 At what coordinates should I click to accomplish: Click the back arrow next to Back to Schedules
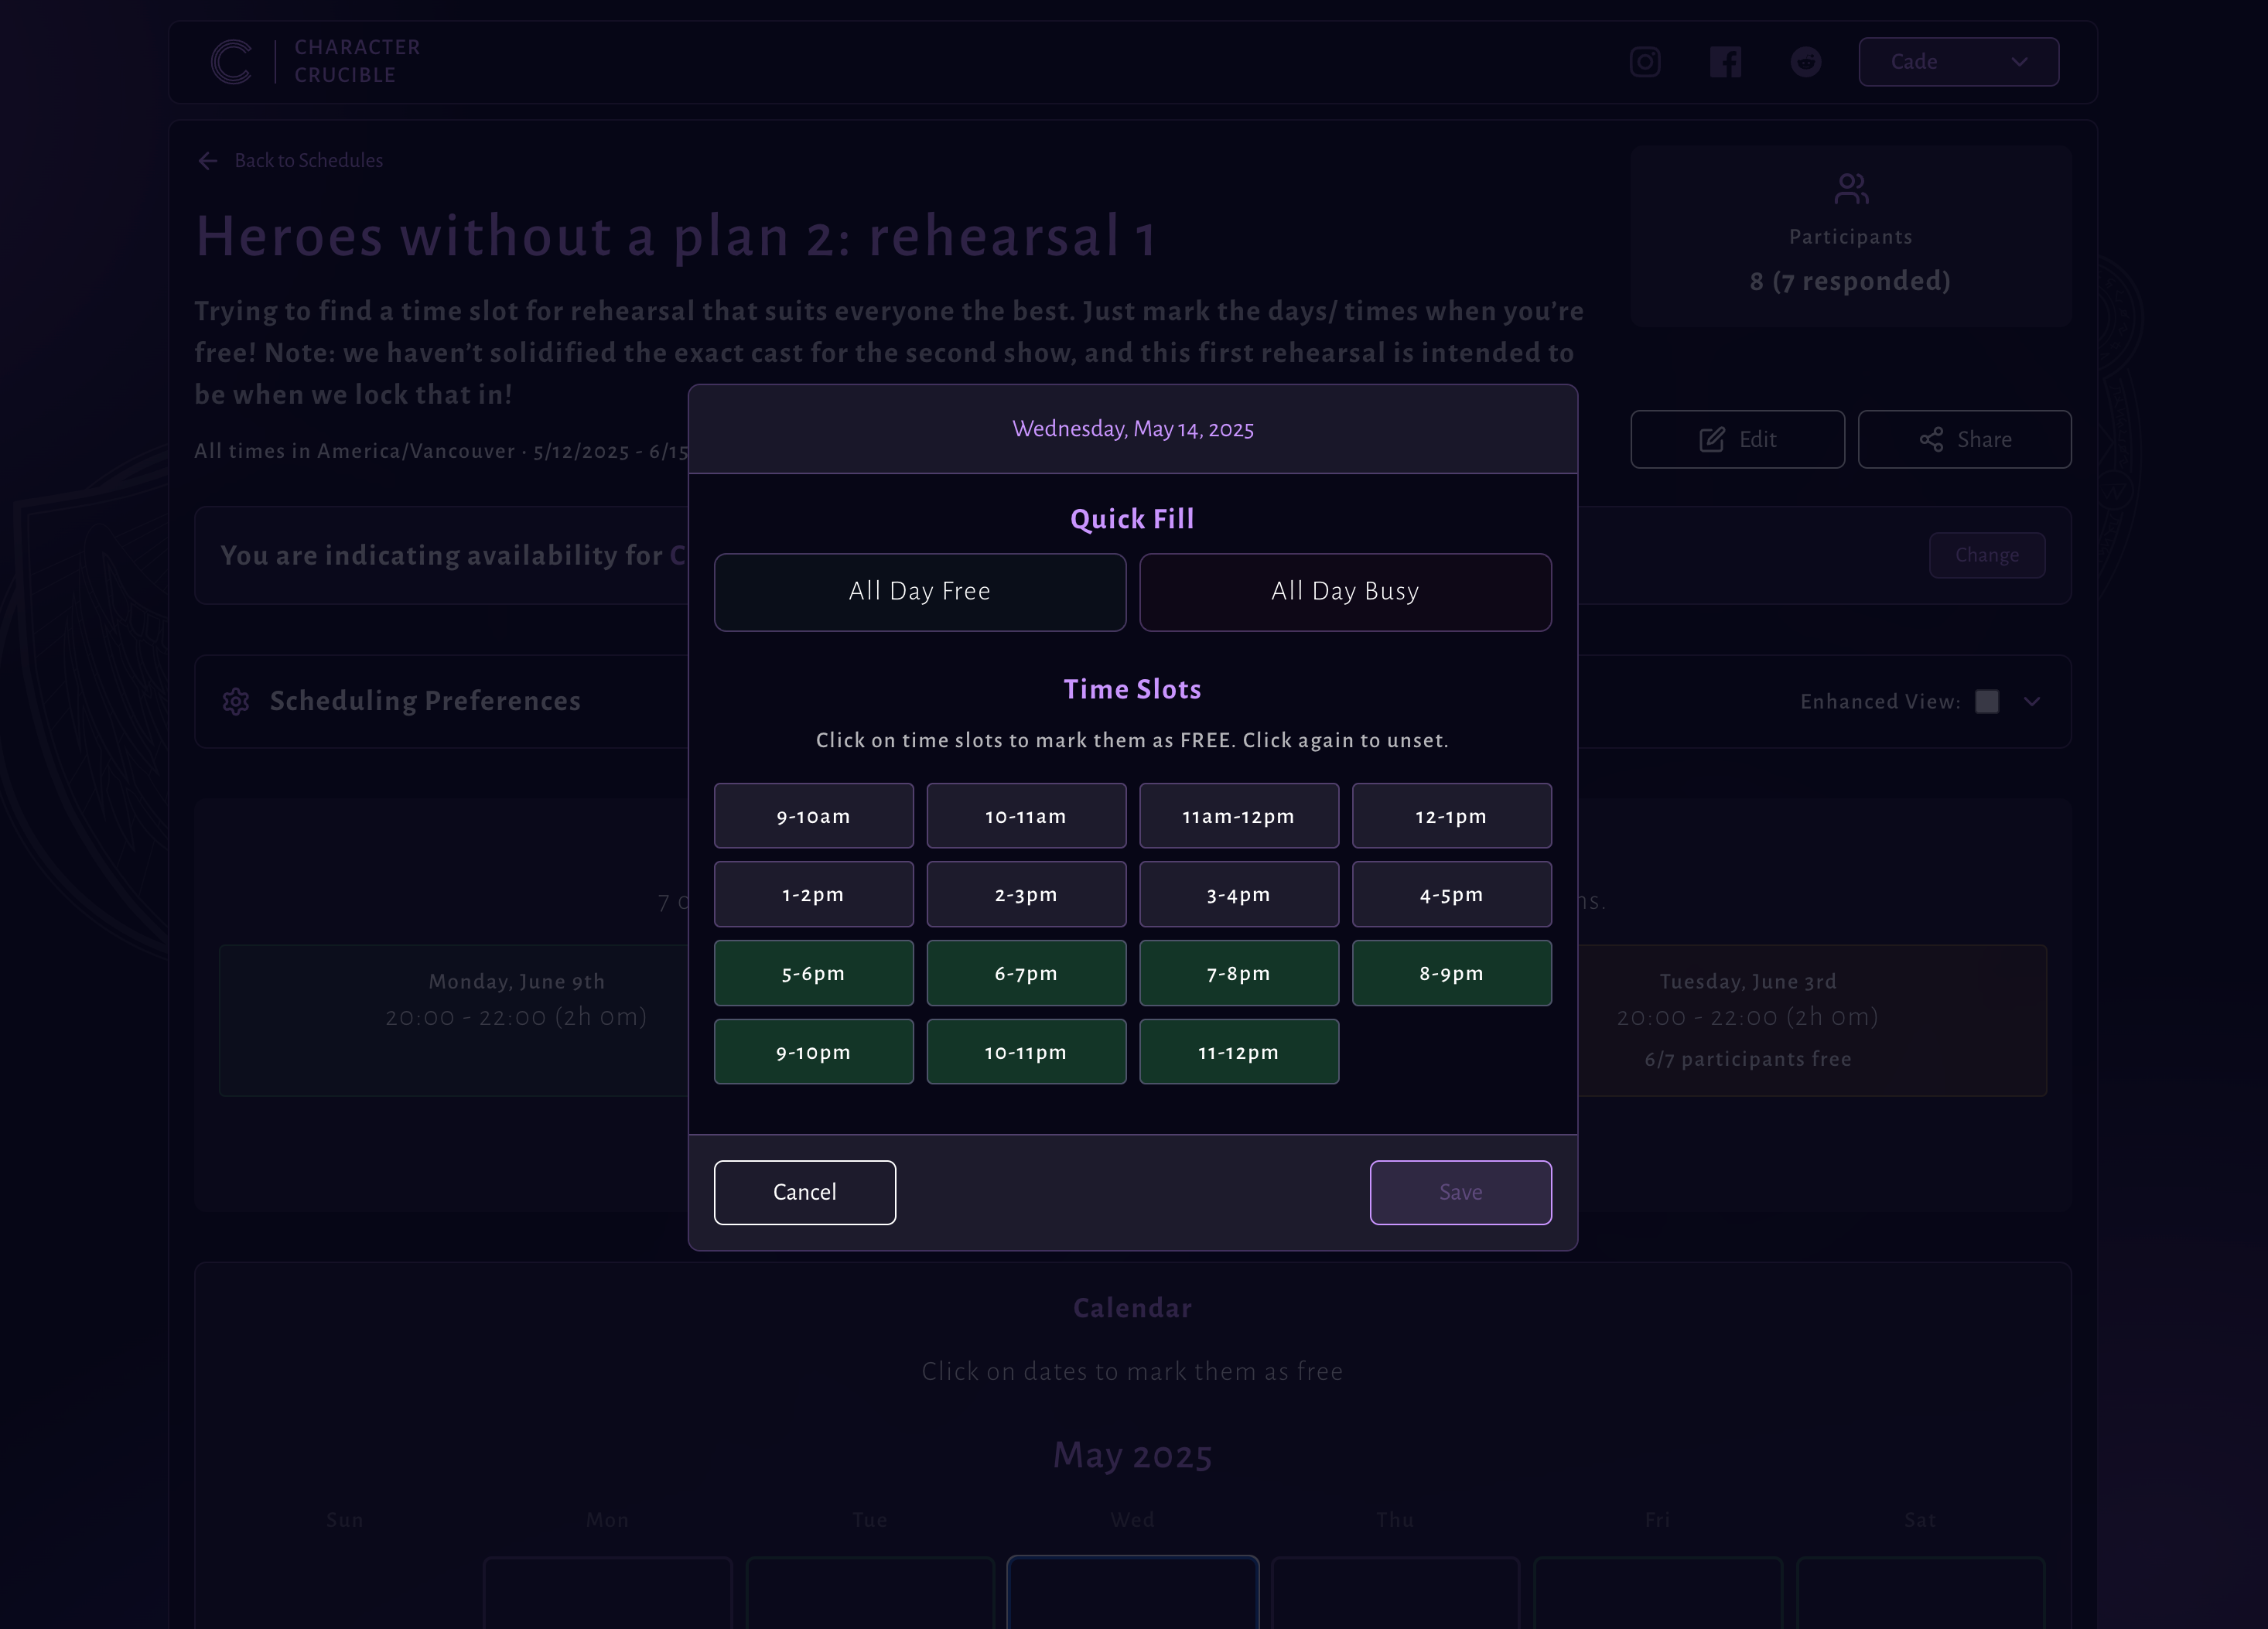tap(208, 160)
